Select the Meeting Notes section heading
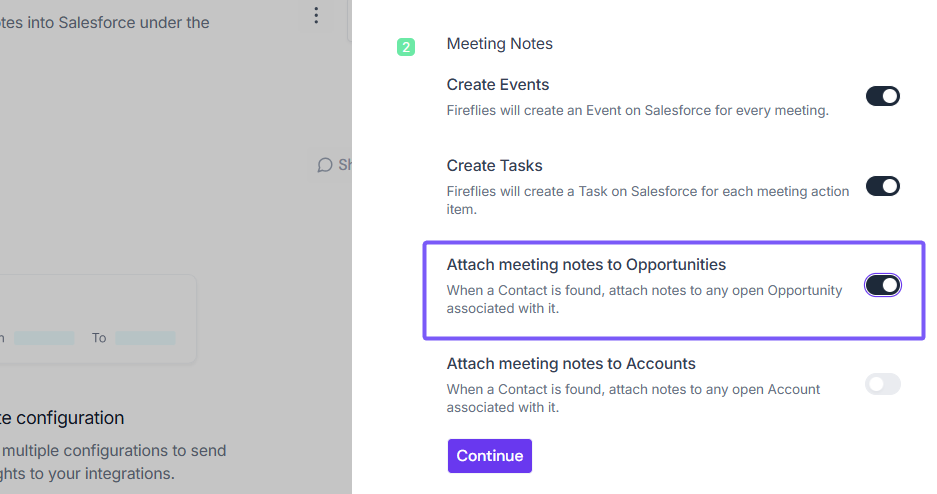 pos(499,44)
